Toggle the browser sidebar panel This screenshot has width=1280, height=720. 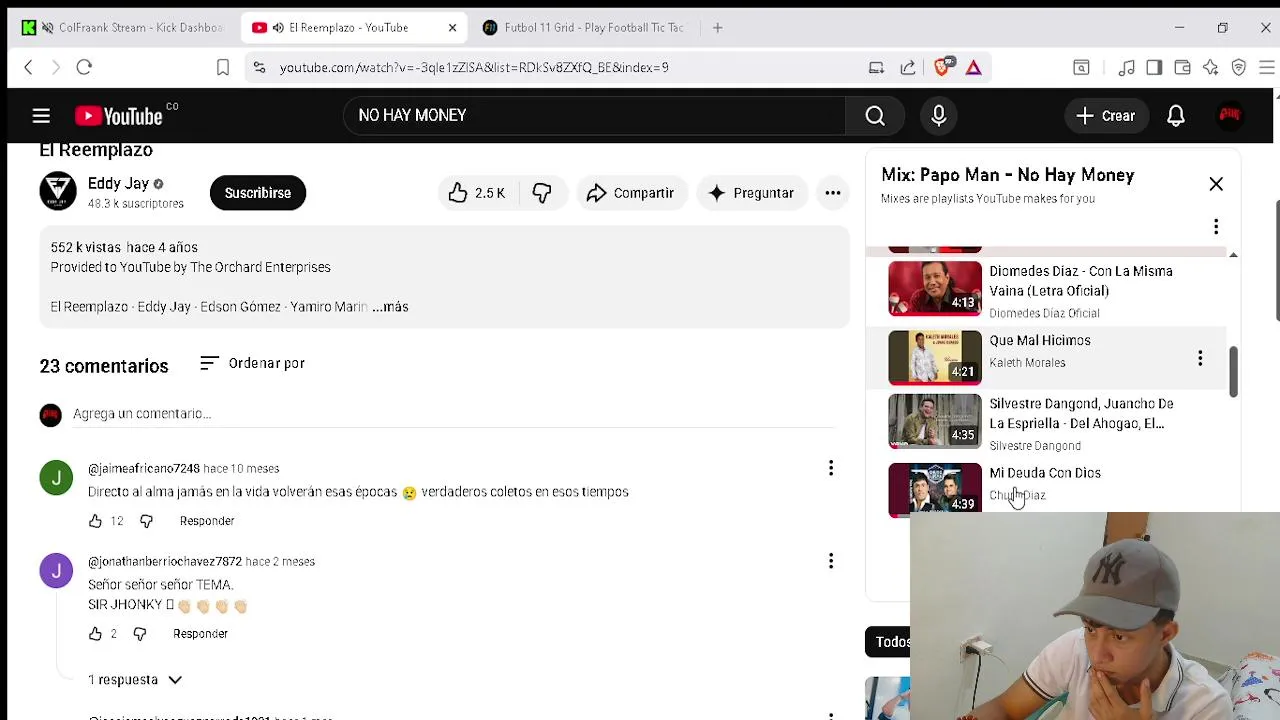1154,67
